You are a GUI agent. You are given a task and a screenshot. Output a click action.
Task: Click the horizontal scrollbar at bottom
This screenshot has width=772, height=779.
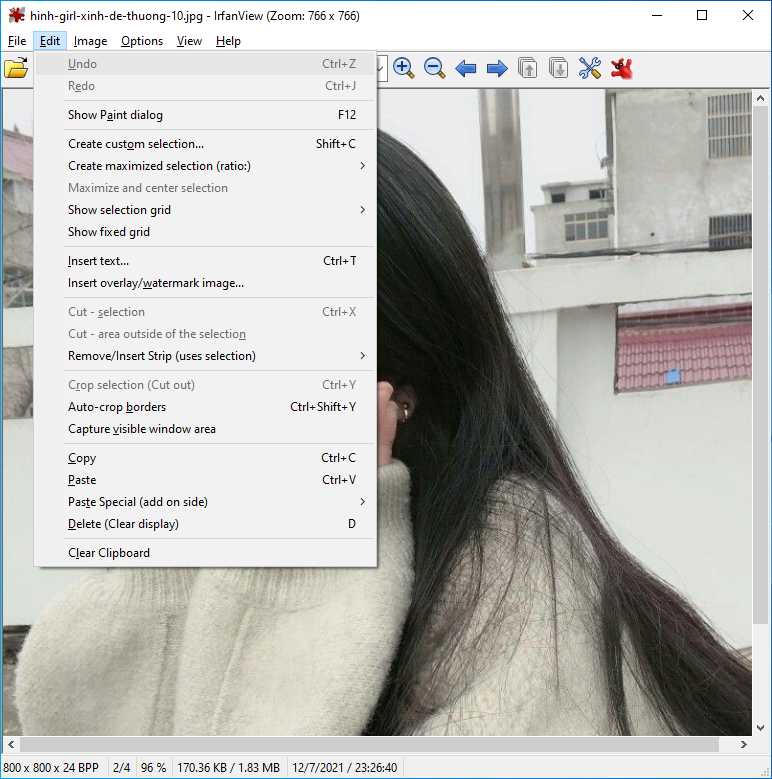pyautogui.click(x=370, y=745)
